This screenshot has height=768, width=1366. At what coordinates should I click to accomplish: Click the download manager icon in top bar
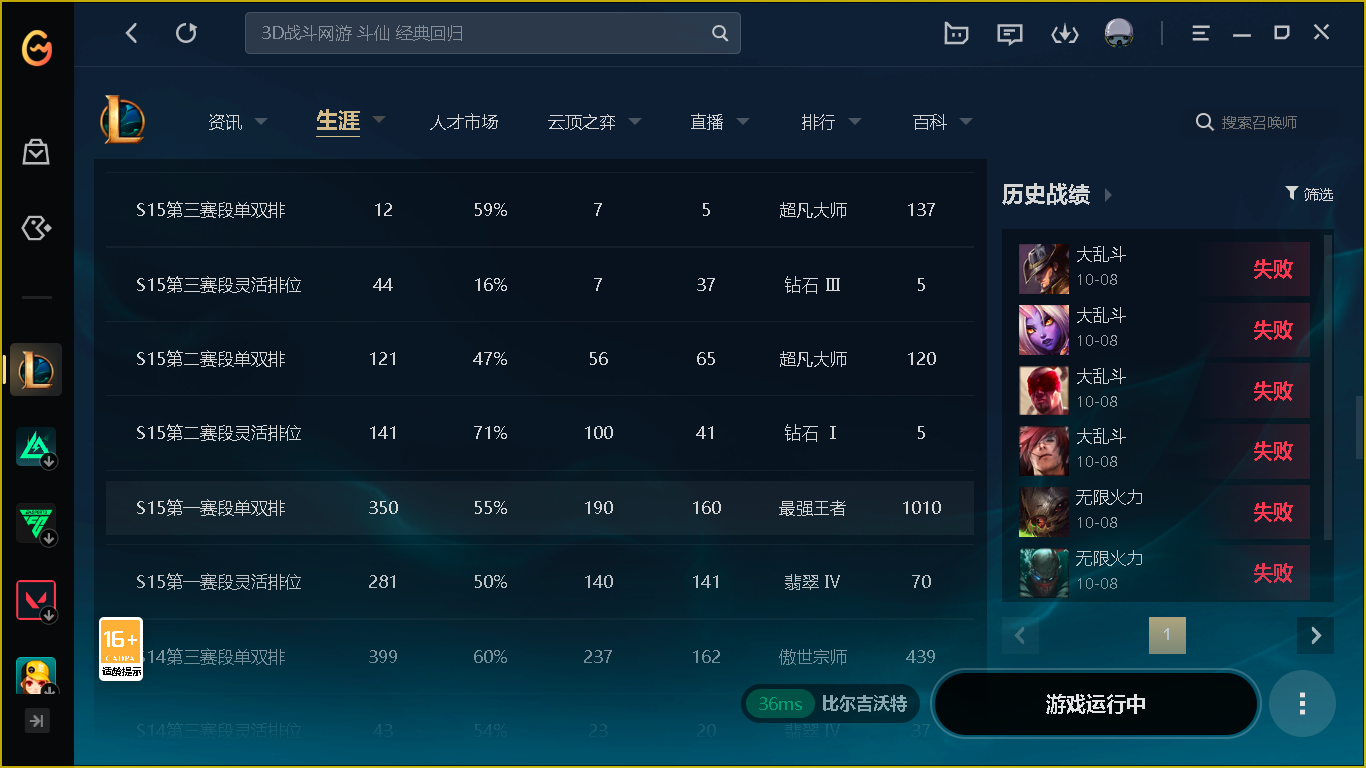tap(1065, 34)
